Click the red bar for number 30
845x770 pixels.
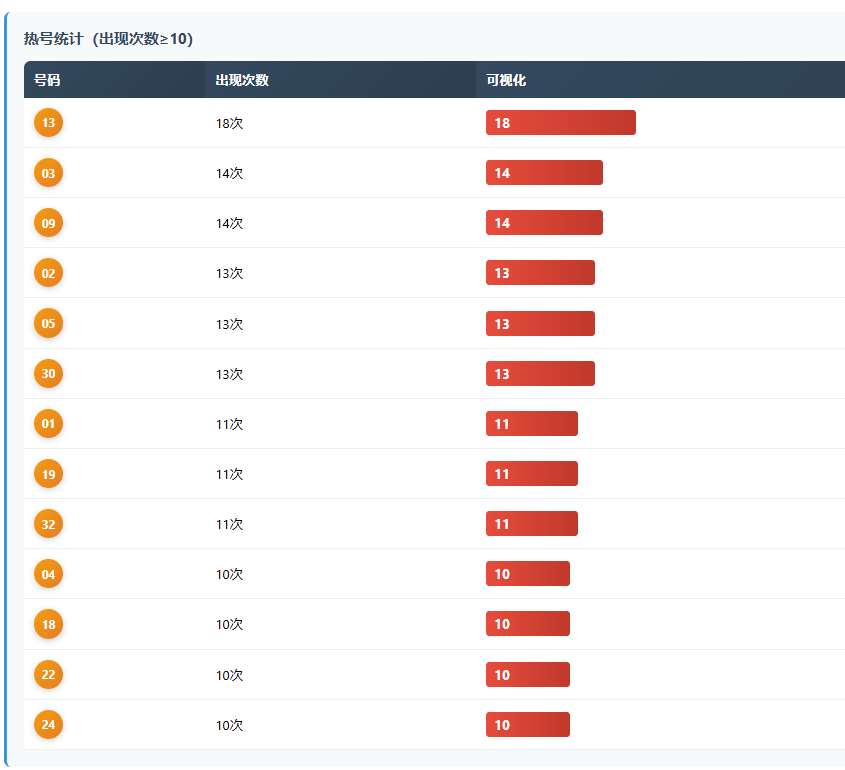pyautogui.click(x=540, y=374)
